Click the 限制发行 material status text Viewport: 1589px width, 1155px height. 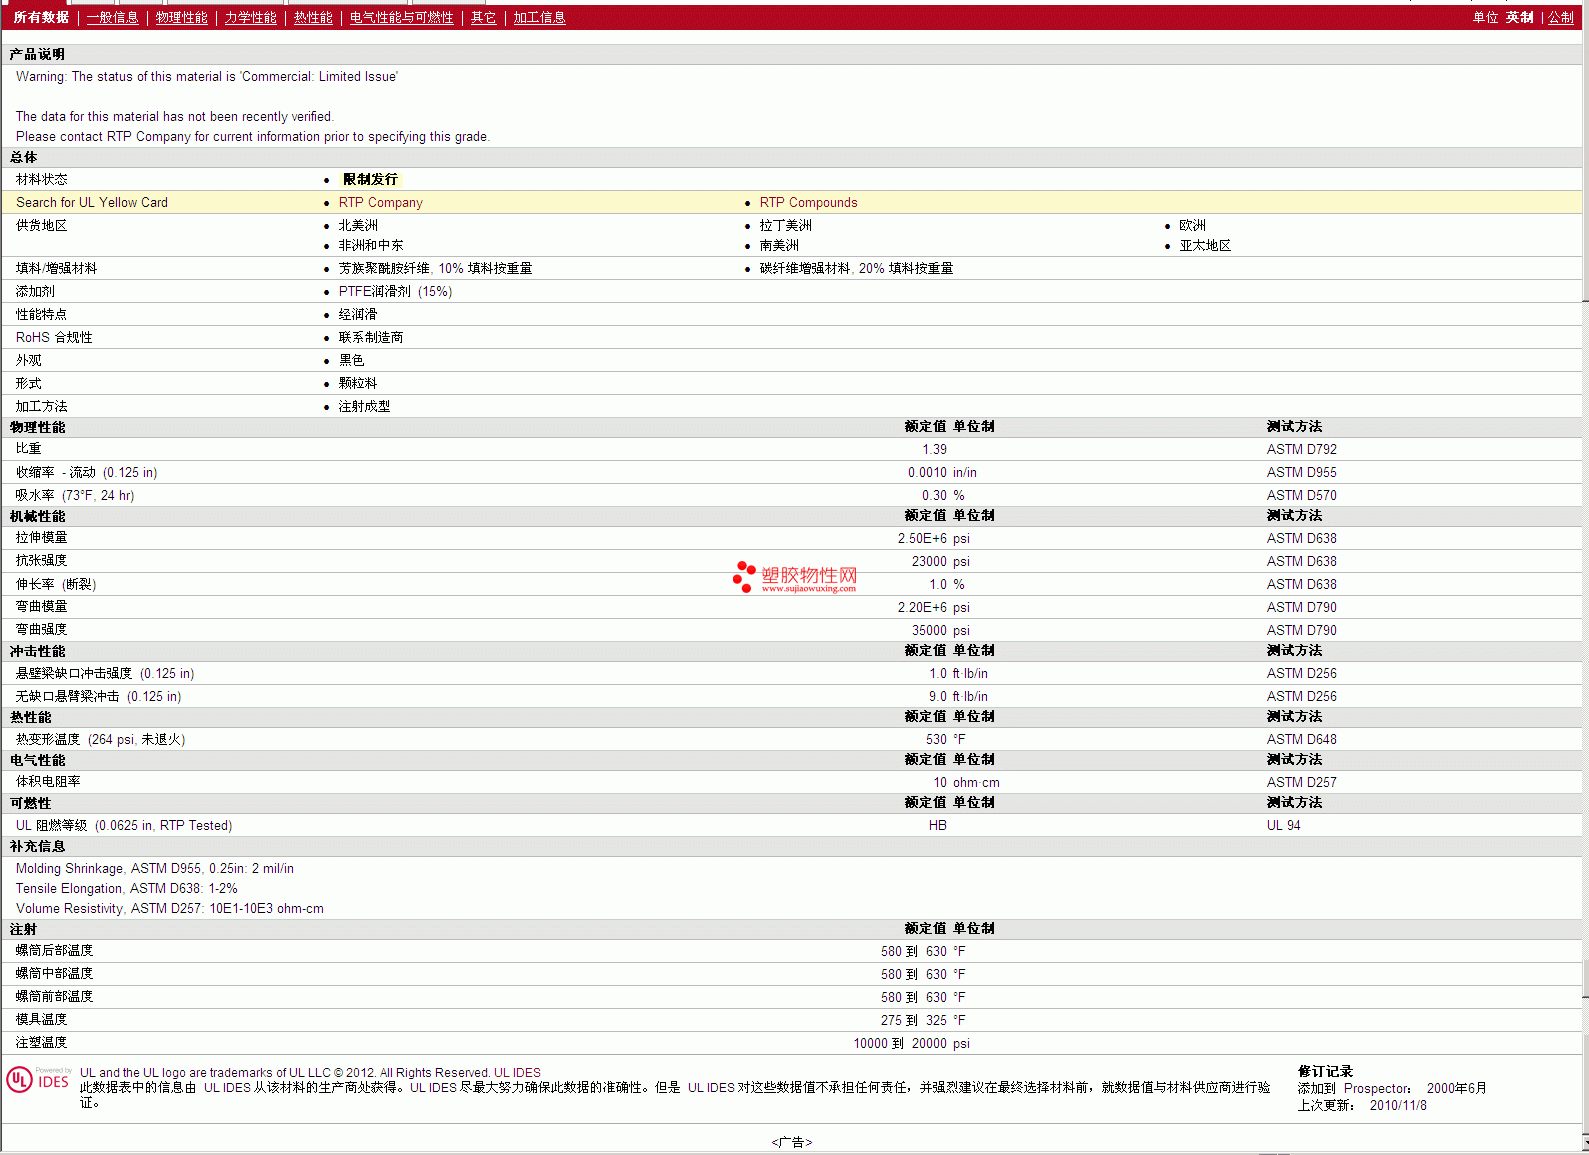(x=370, y=180)
